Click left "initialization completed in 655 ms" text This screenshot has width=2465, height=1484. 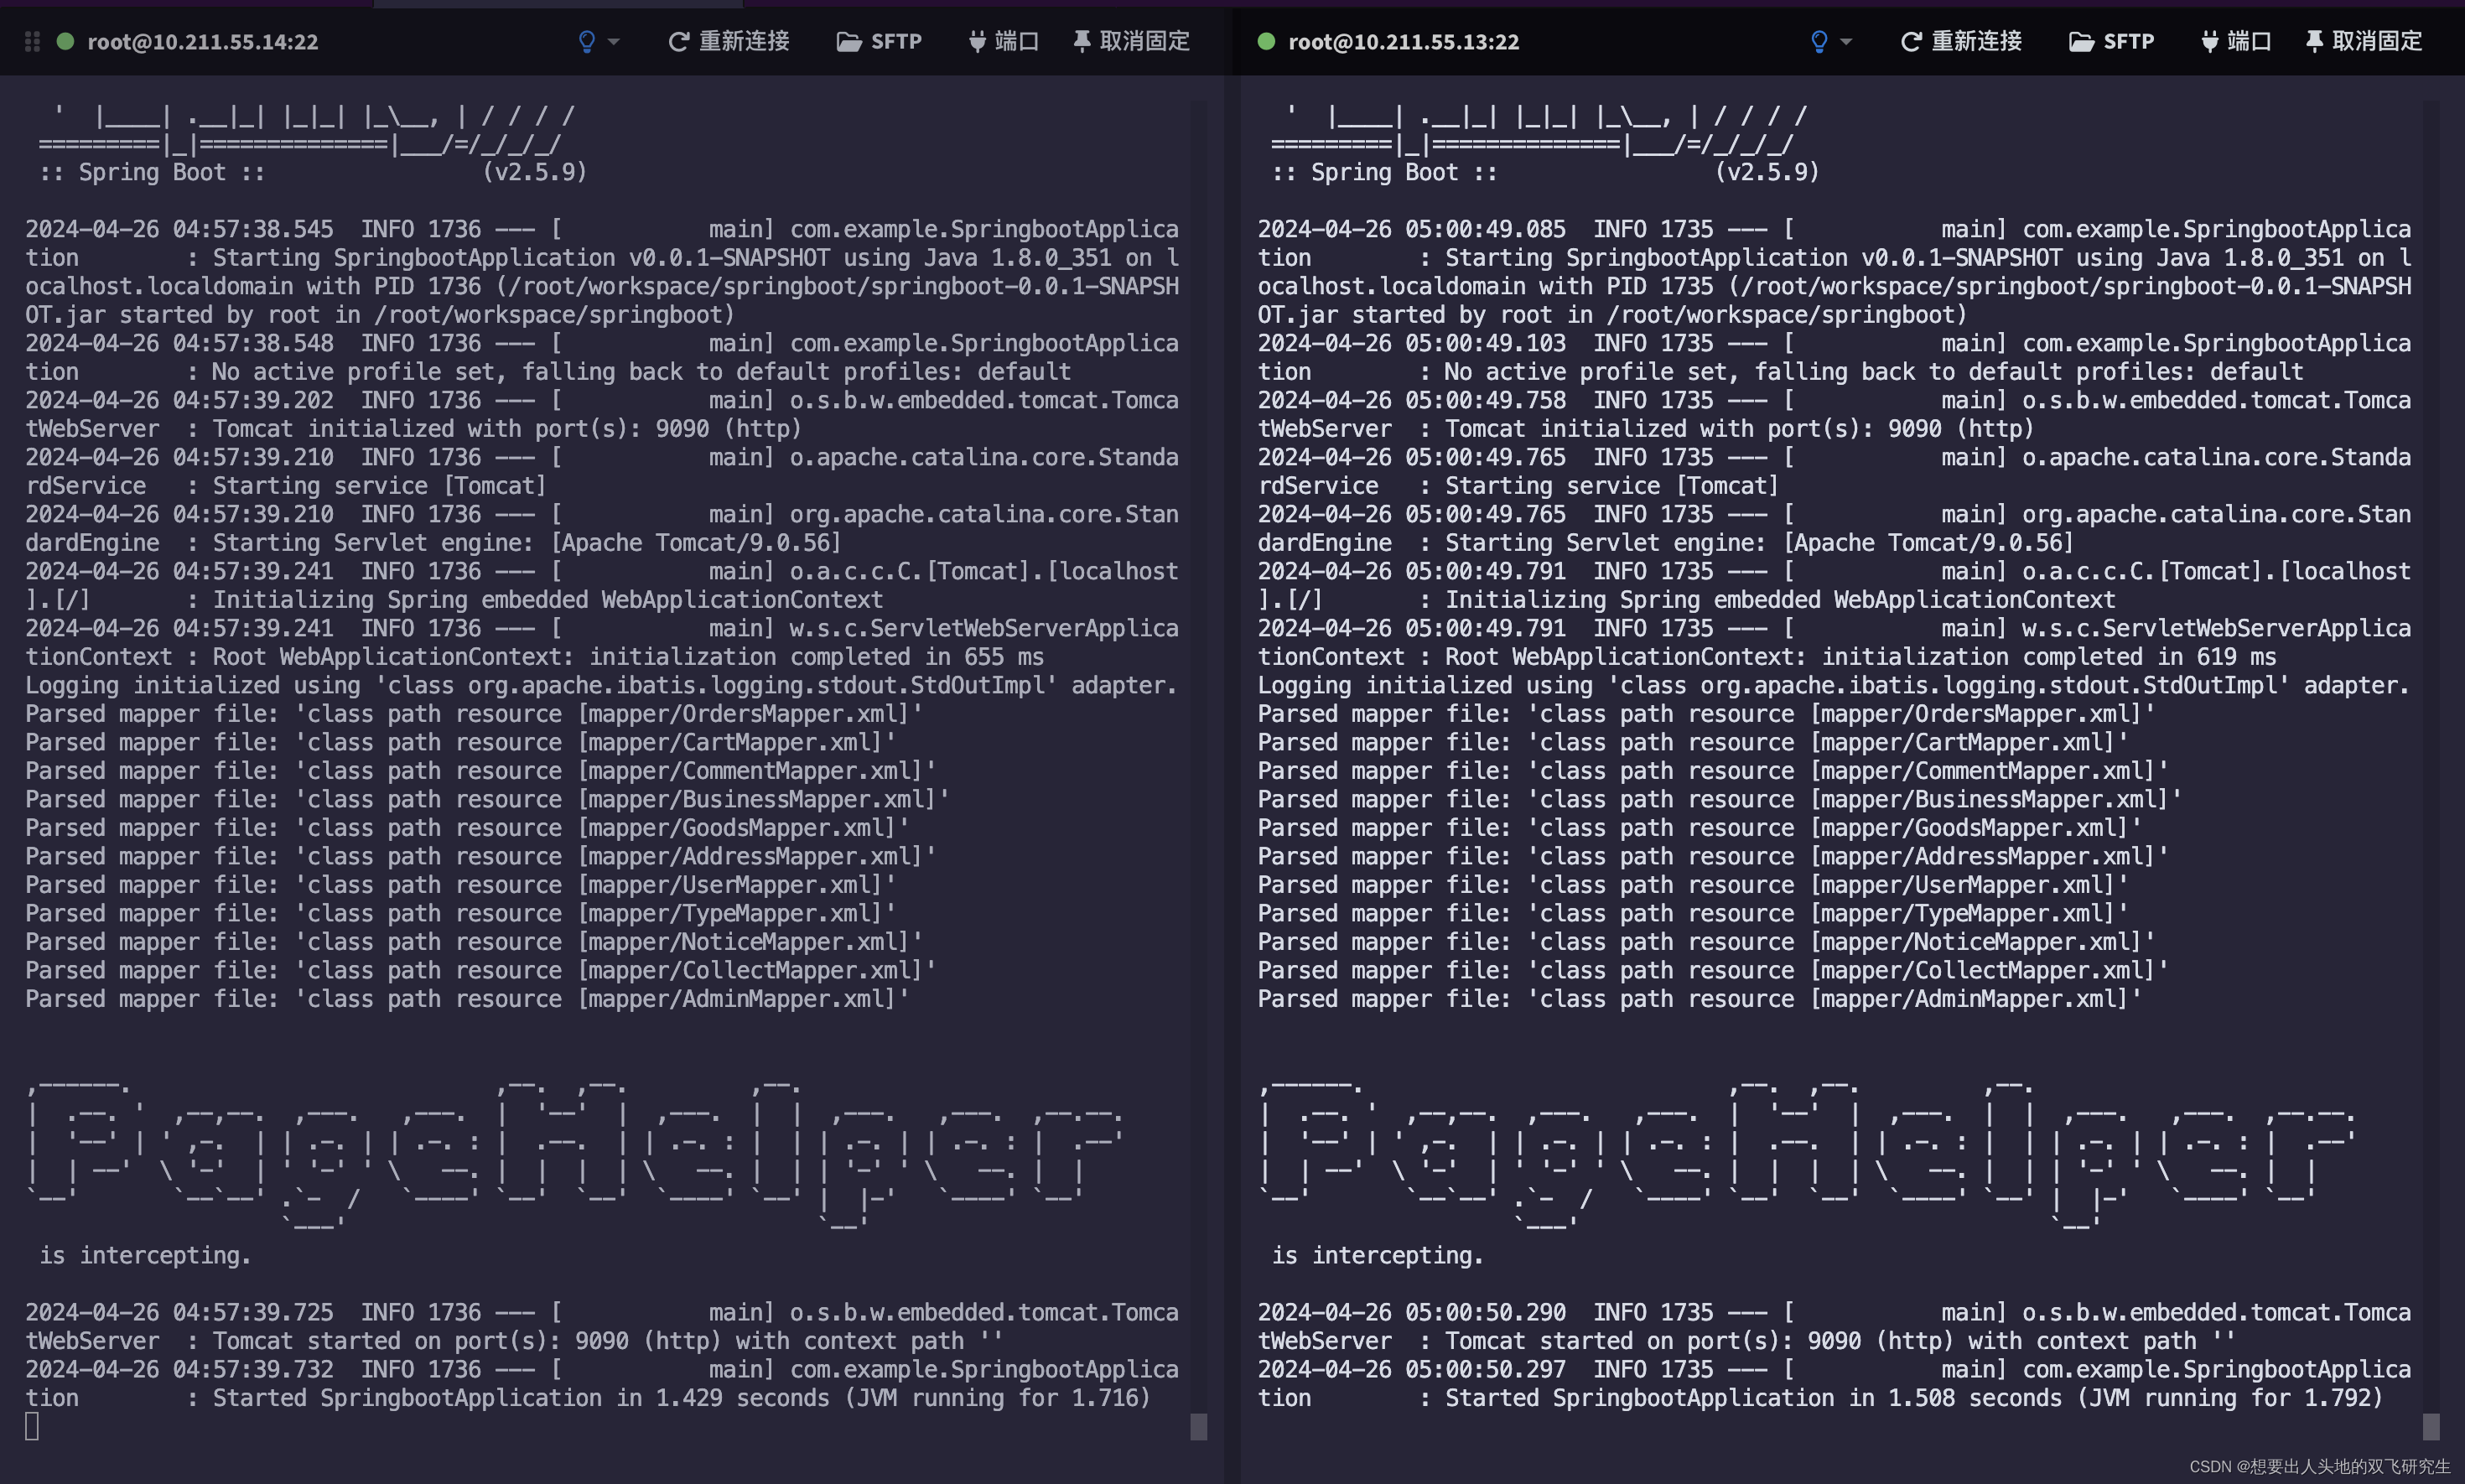(x=816, y=657)
